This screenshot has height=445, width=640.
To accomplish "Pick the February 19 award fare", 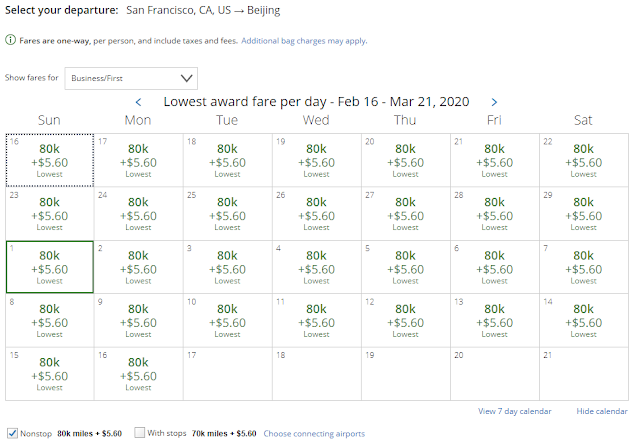I will coord(316,160).
